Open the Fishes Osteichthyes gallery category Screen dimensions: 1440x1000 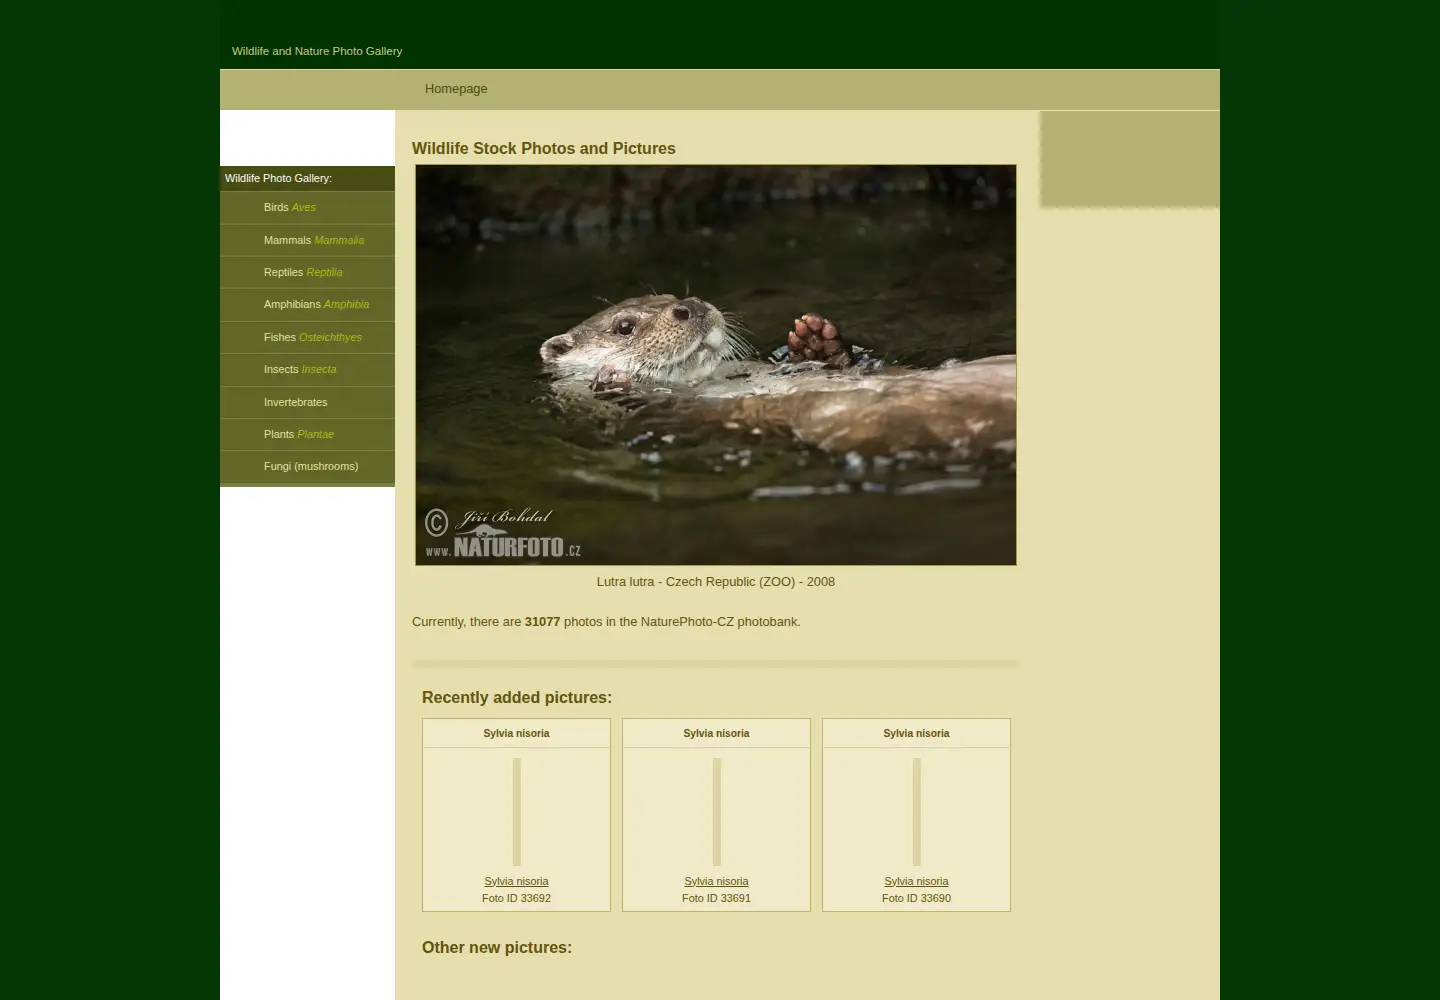pos(307,337)
